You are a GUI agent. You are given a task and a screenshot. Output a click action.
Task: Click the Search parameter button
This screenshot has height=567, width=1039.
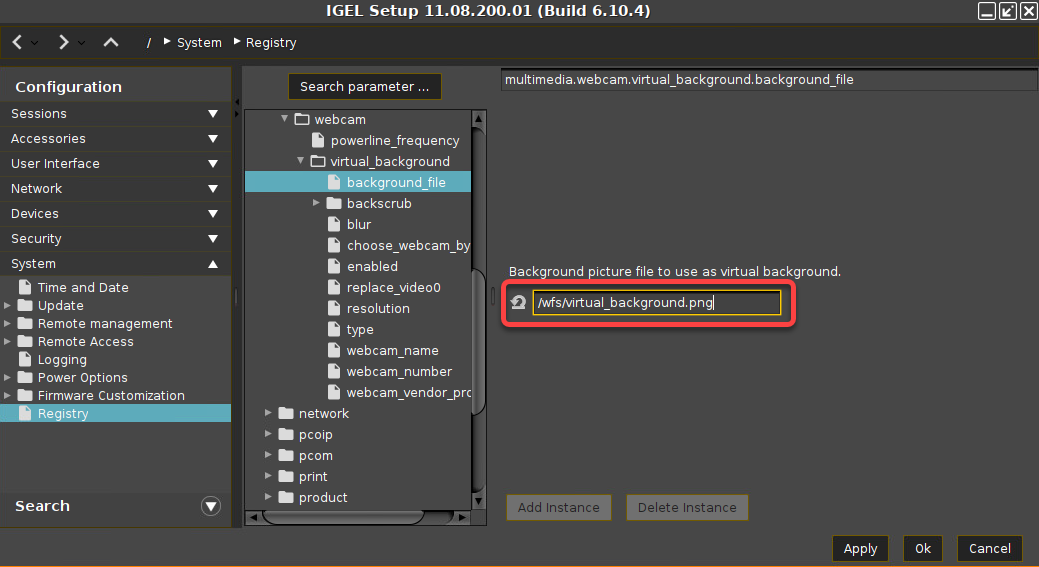tap(364, 87)
